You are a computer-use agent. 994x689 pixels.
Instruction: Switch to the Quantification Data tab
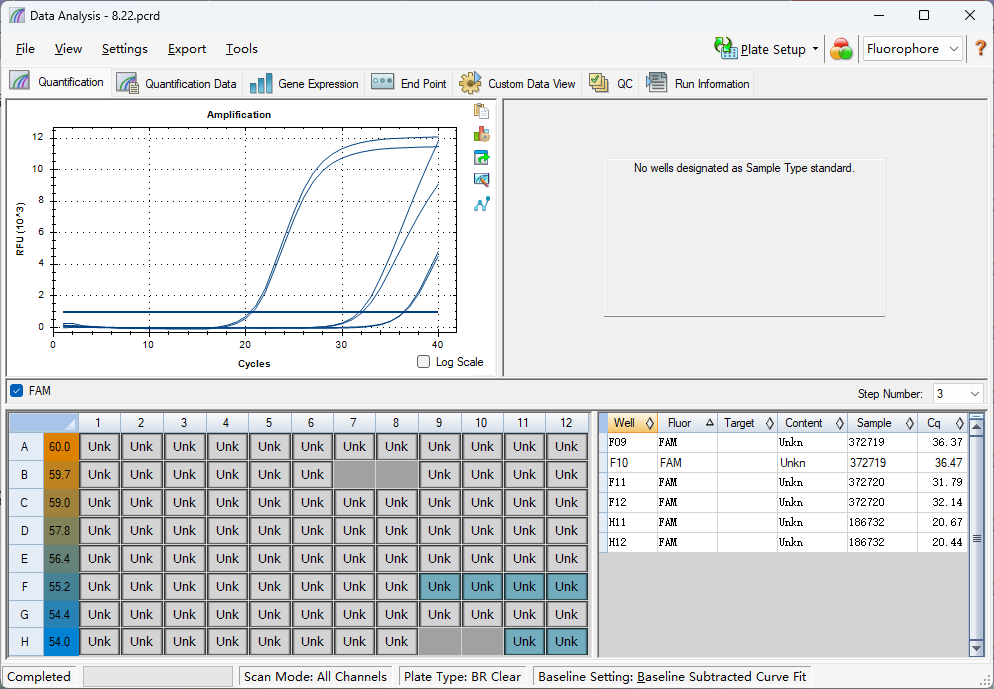pyautogui.click(x=176, y=84)
